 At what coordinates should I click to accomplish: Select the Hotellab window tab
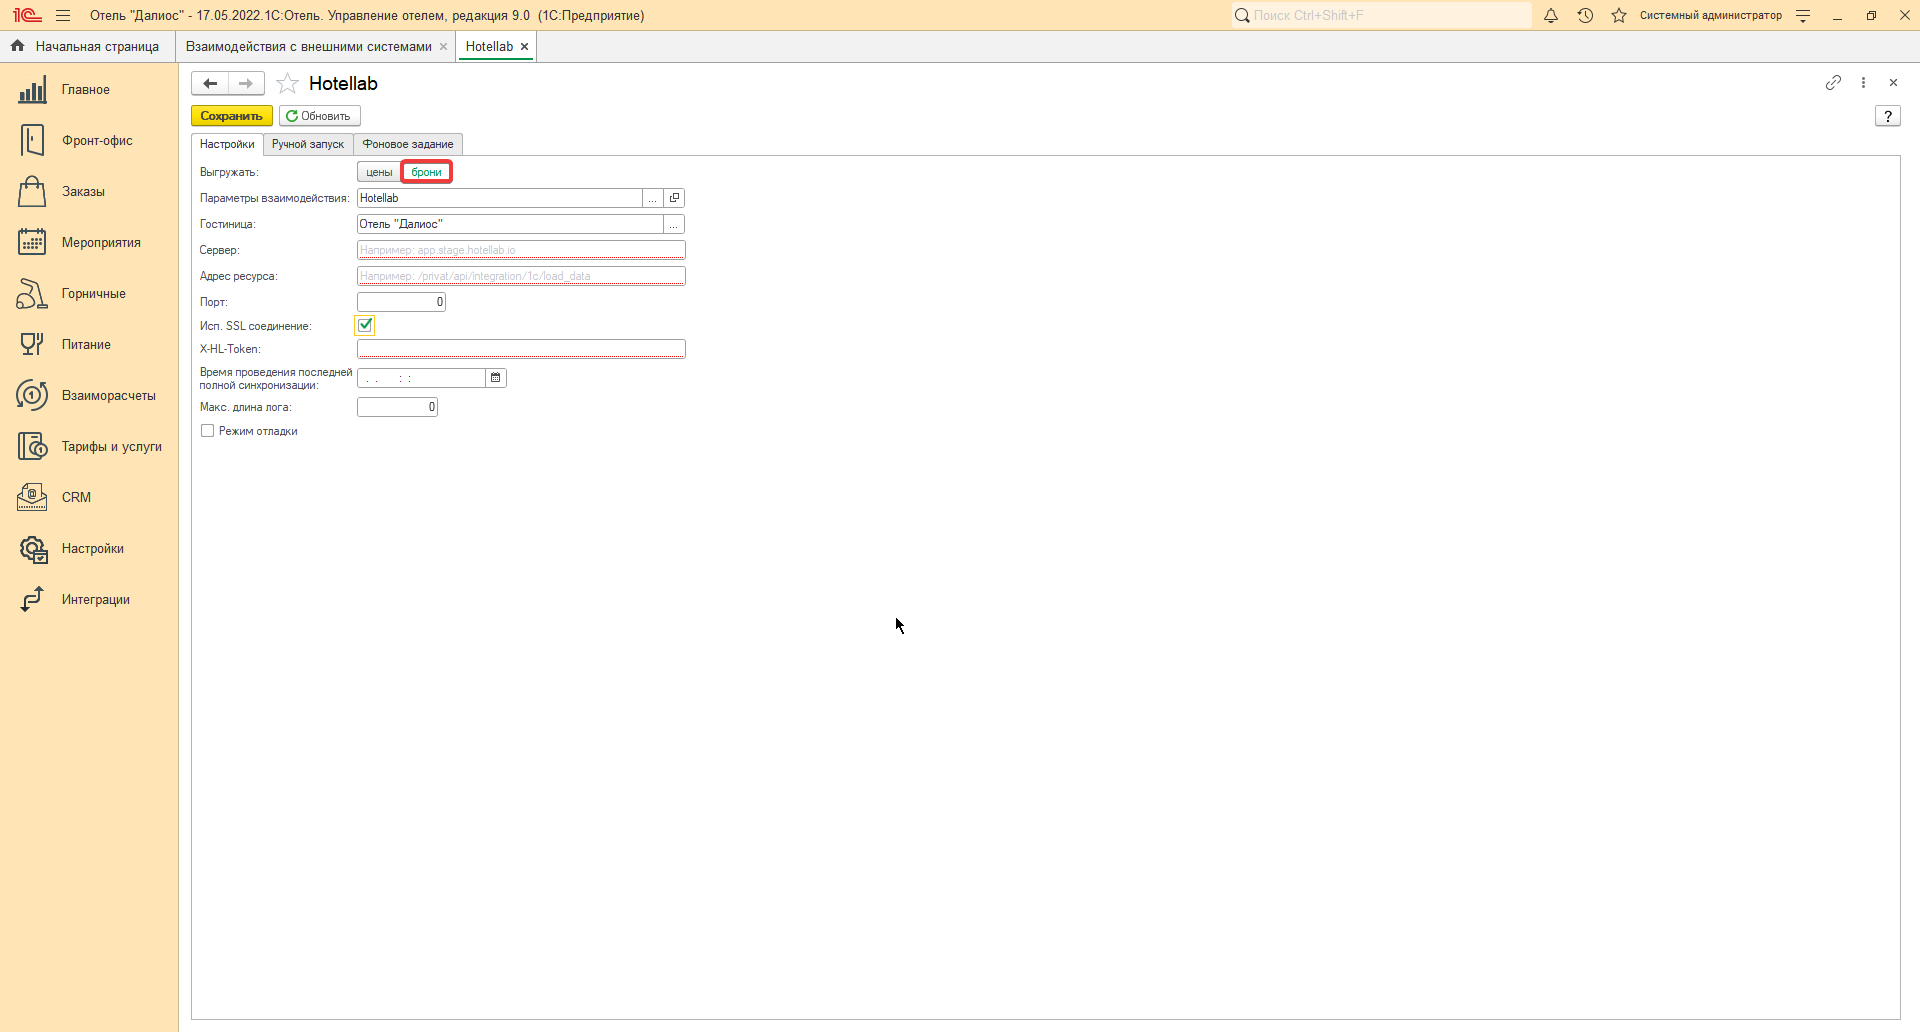pyautogui.click(x=489, y=46)
